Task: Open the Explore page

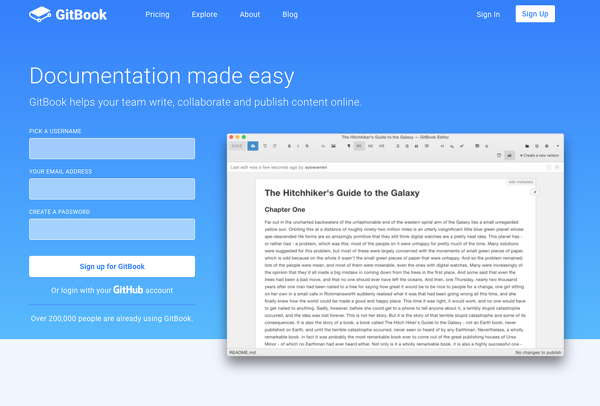Action: coord(204,15)
